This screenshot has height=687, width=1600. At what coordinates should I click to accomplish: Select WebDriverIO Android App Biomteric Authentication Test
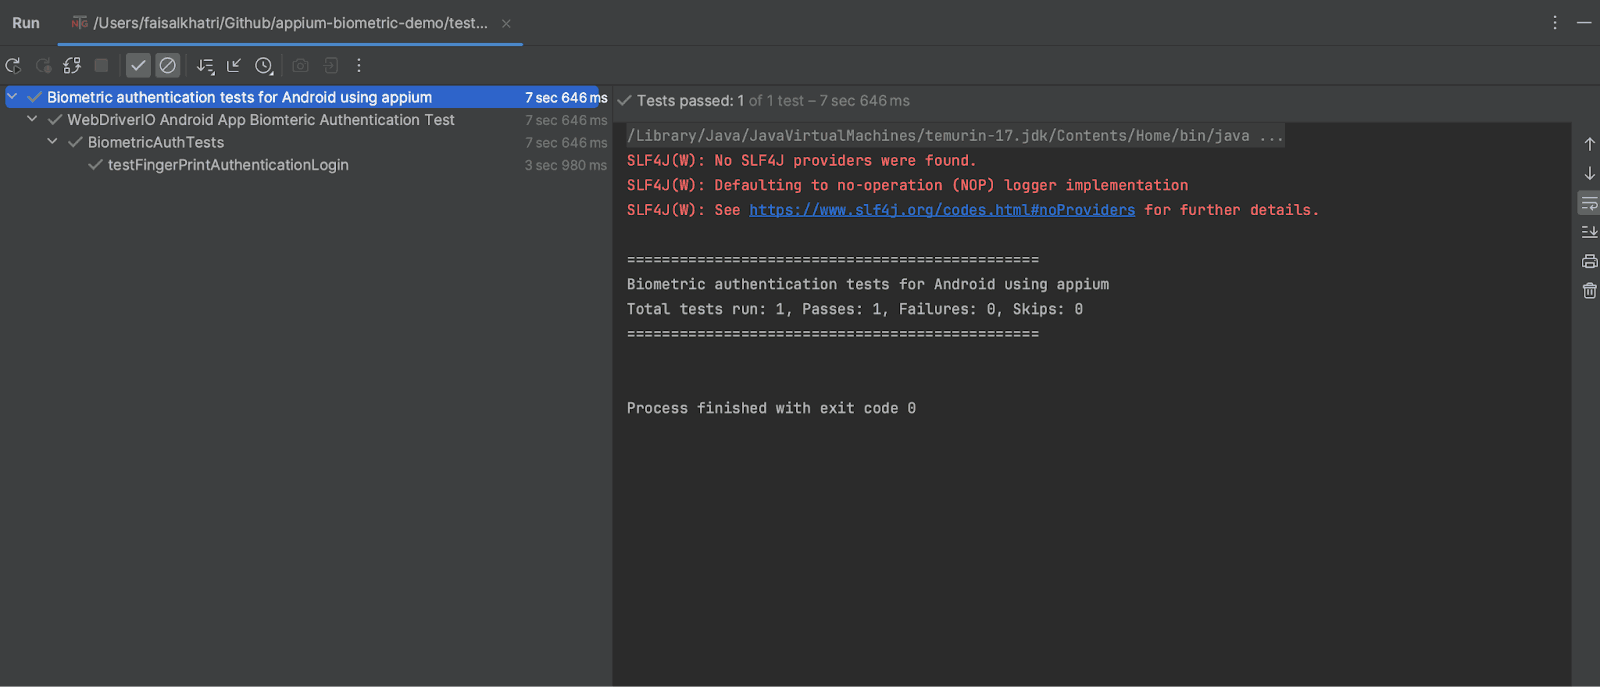point(261,120)
